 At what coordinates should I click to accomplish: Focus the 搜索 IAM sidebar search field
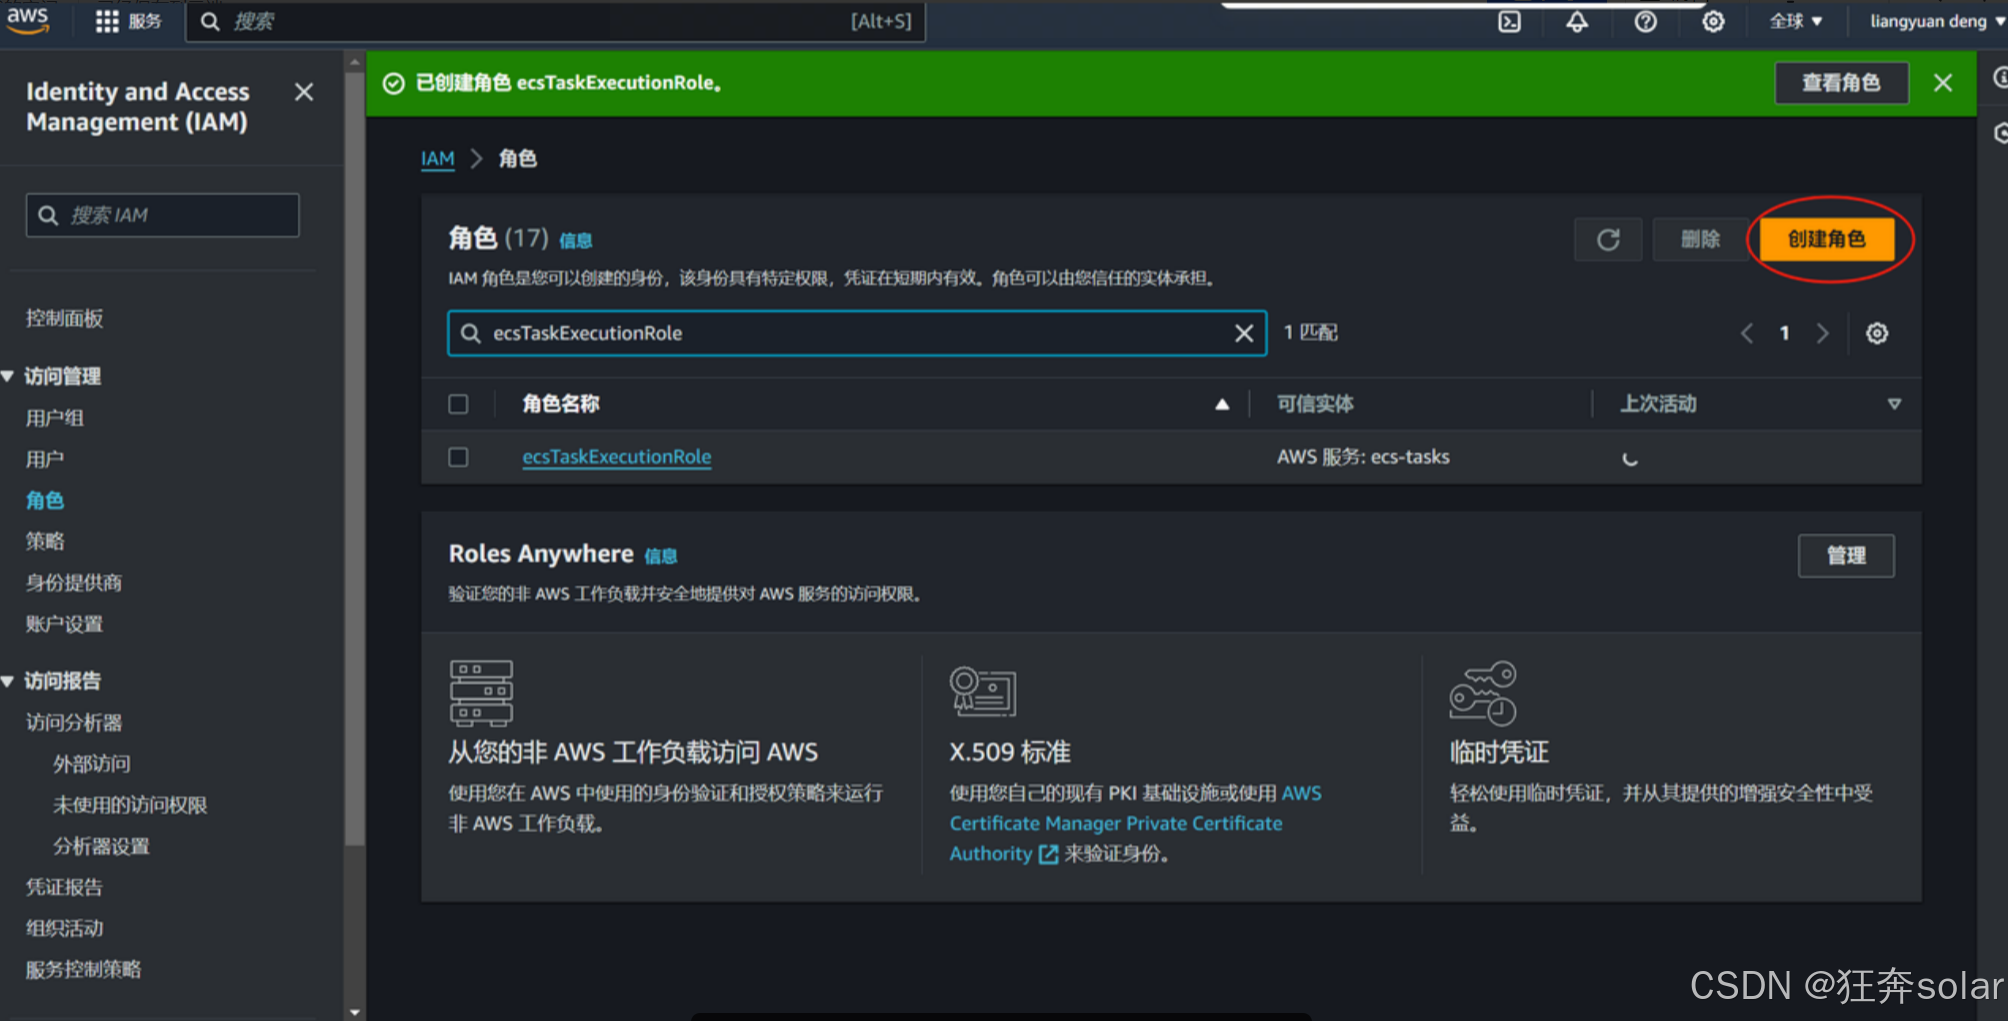pyautogui.click(x=163, y=215)
